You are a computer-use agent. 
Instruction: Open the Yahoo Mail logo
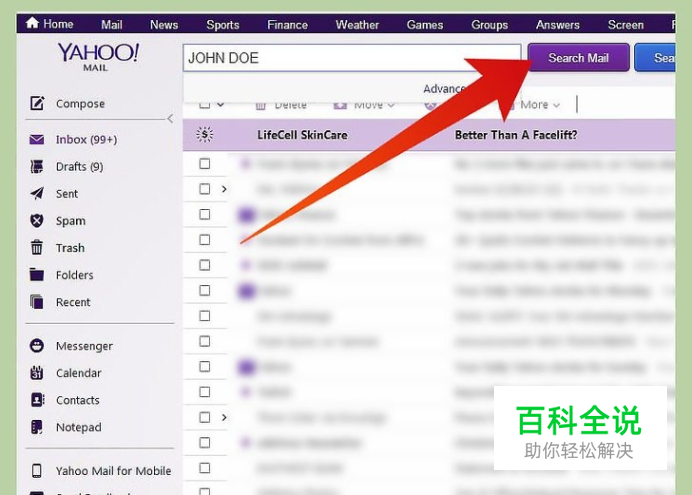tap(98, 56)
